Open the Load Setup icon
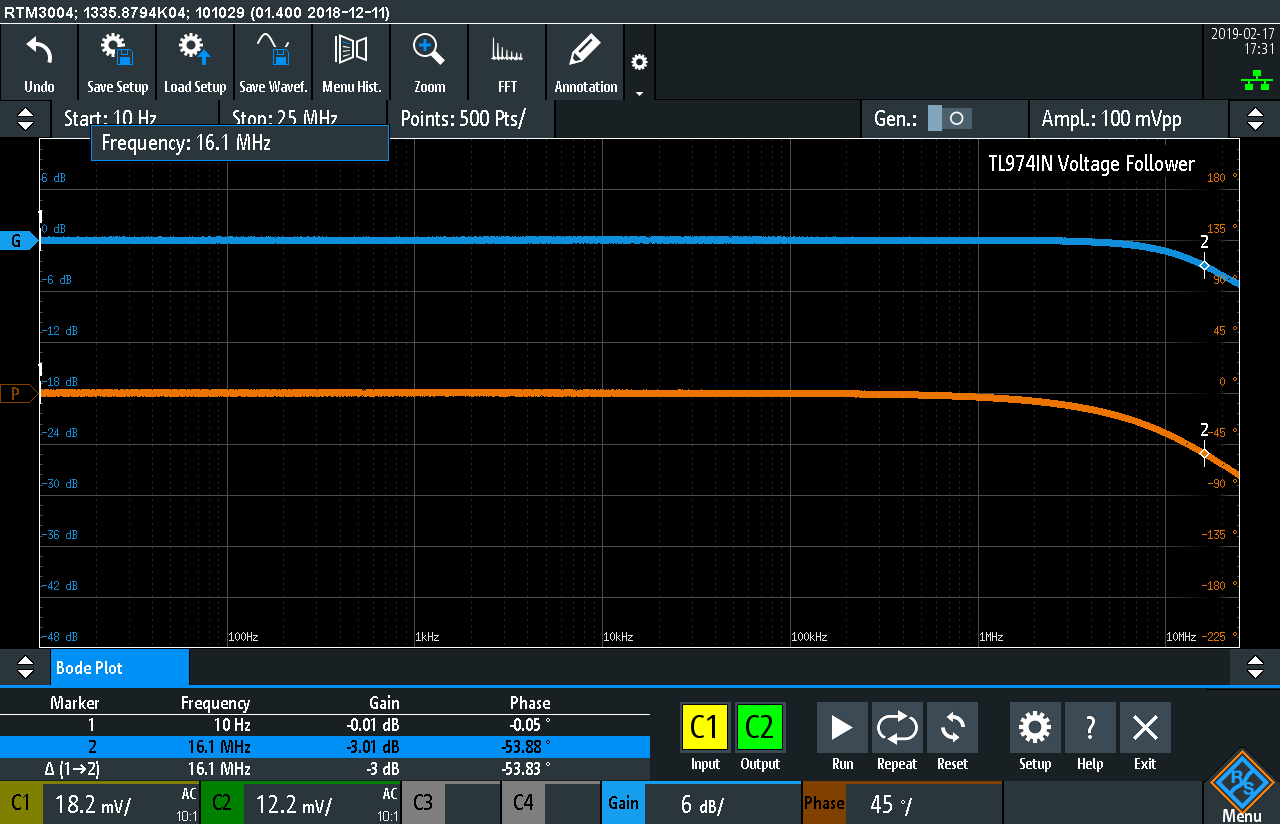 pyautogui.click(x=195, y=62)
